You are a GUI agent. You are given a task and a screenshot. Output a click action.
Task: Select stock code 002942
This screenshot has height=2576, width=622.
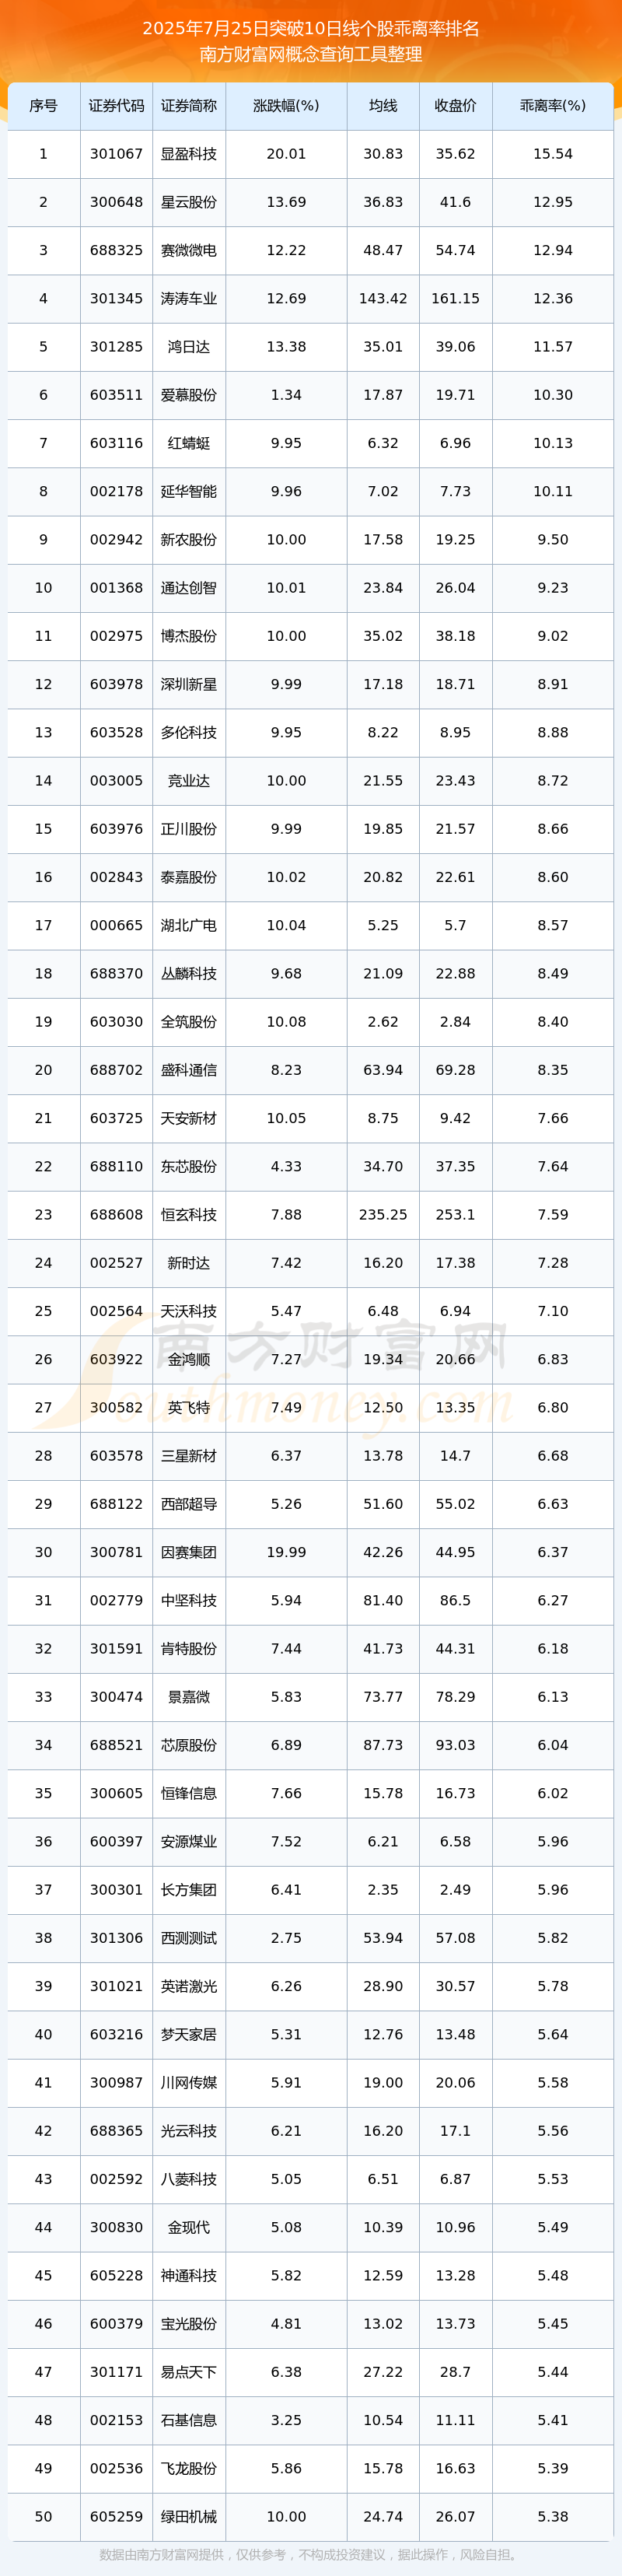click(116, 539)
